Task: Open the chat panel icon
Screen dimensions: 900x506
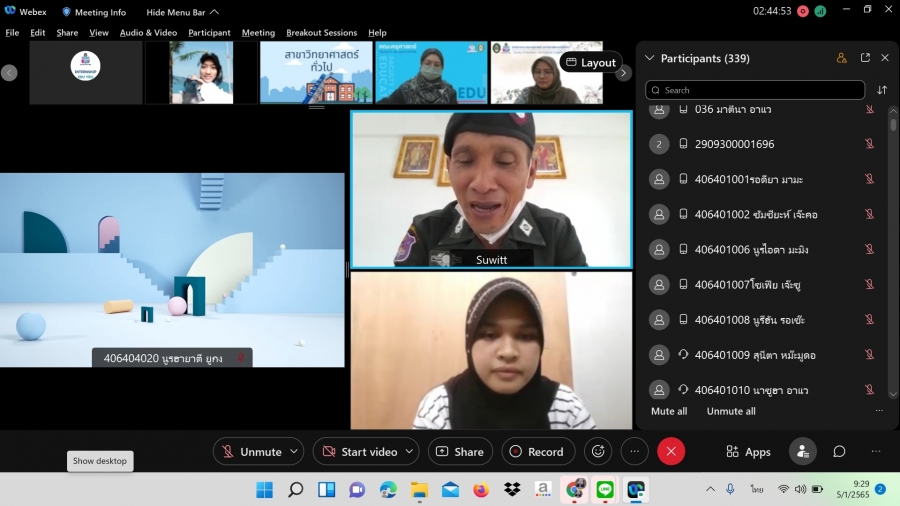Action: pos(839,451)
